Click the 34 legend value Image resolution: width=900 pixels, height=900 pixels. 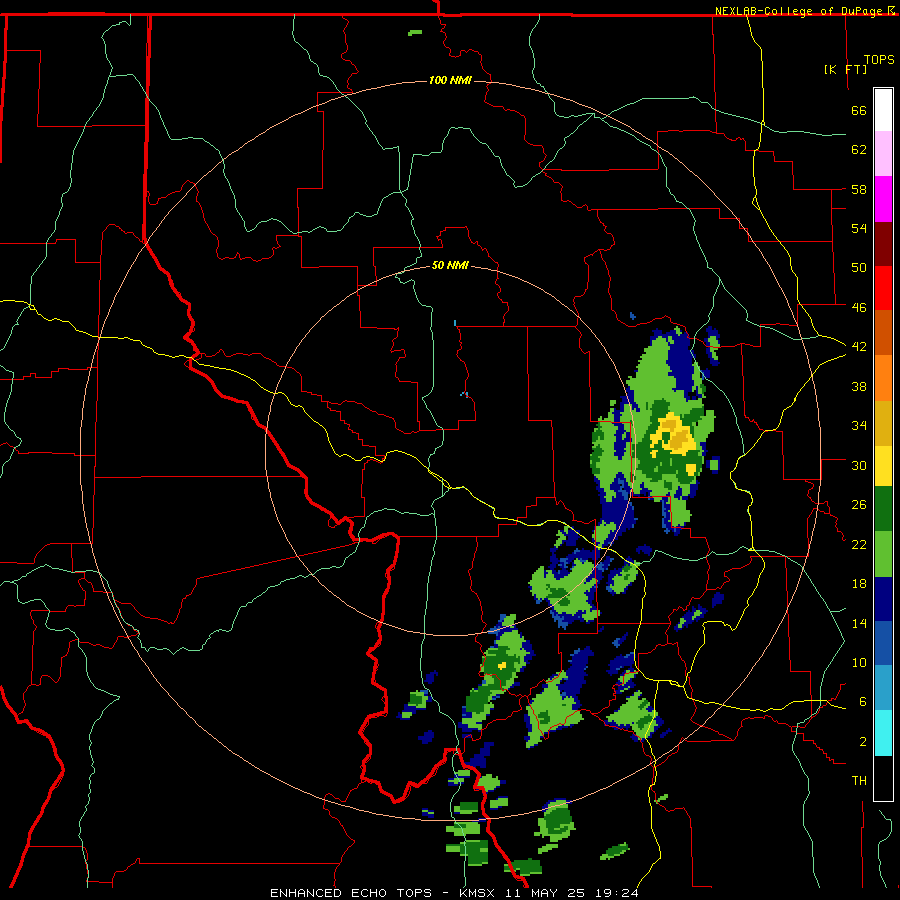859,426
